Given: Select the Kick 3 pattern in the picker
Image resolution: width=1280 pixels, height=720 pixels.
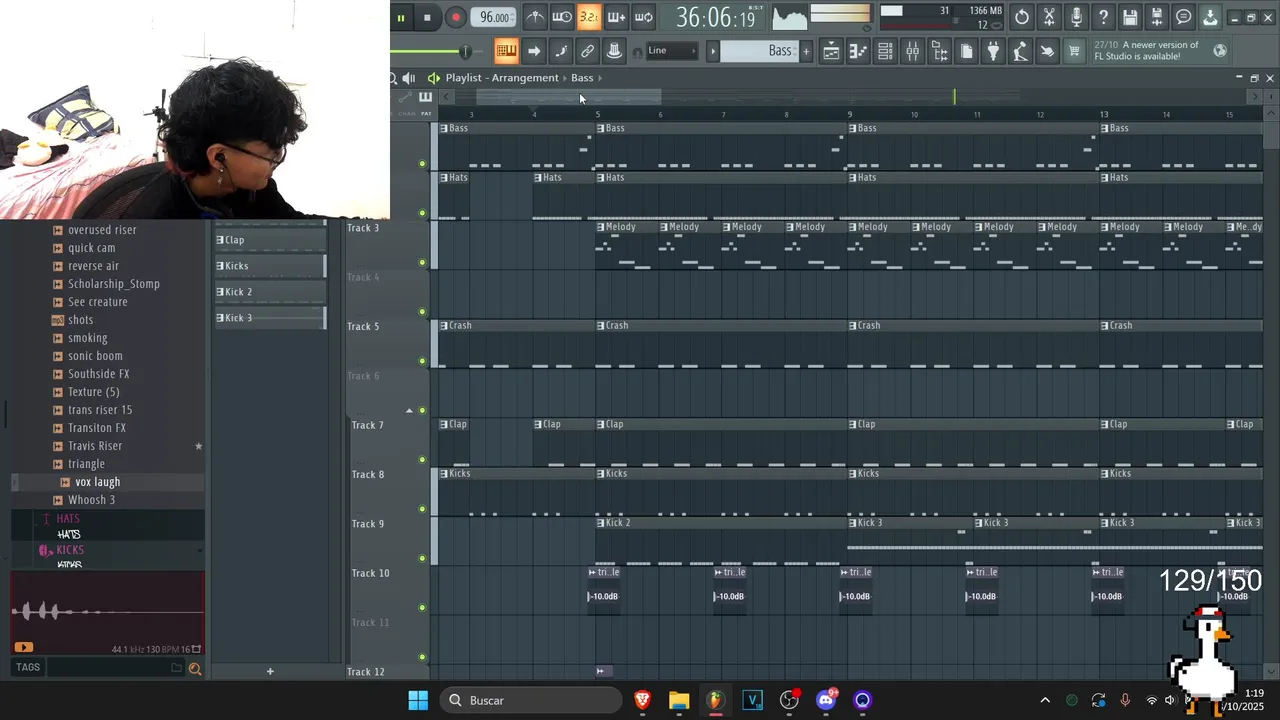Looking at the screenshot, I should pyautogui.click(x=270, y=318).
